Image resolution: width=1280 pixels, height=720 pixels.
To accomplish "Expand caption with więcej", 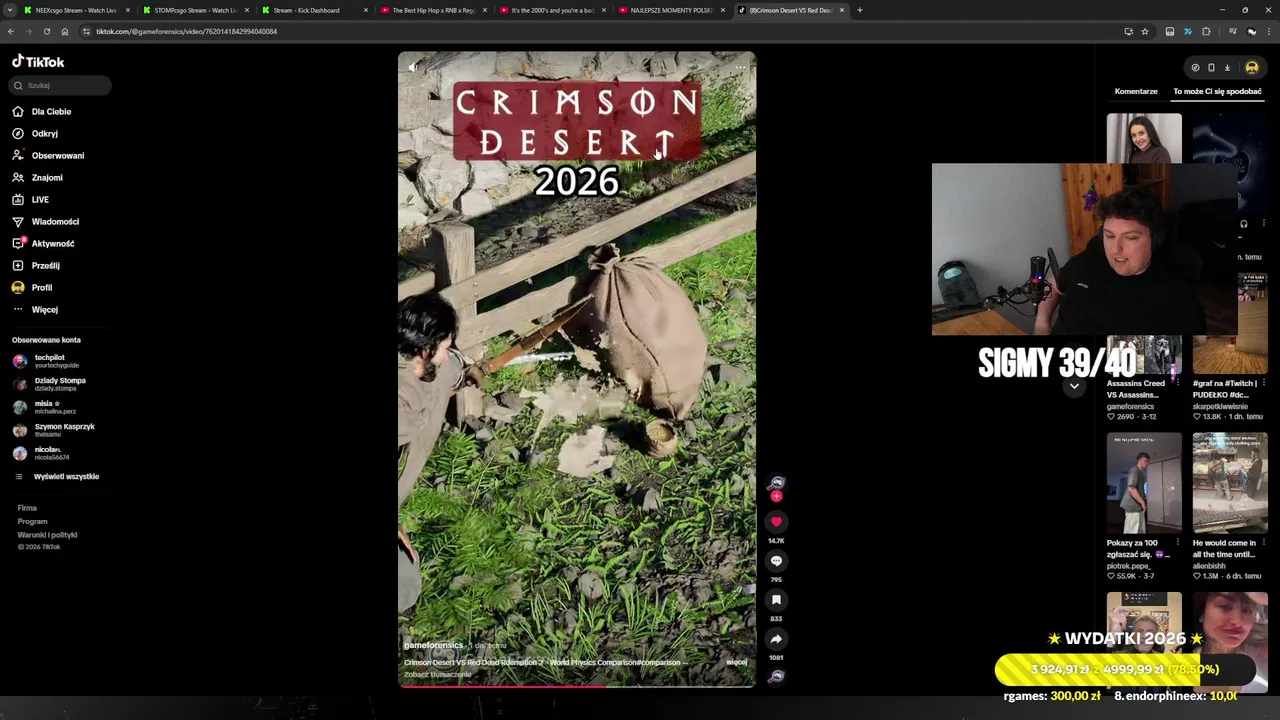I will [x=736, y=662].
